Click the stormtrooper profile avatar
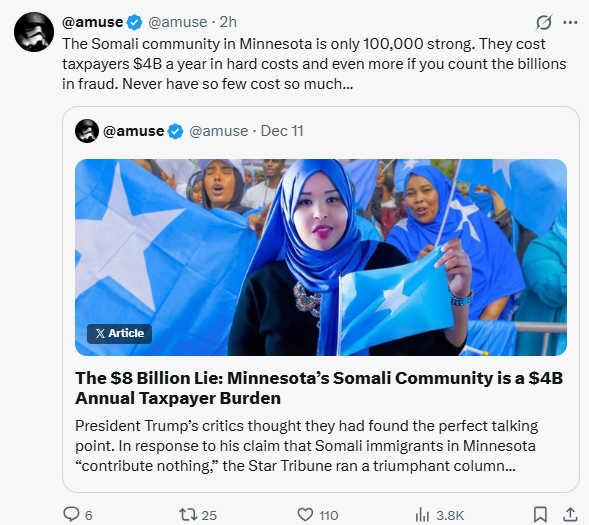The width and height of the screenshot is (589, 525). point(34,32)
